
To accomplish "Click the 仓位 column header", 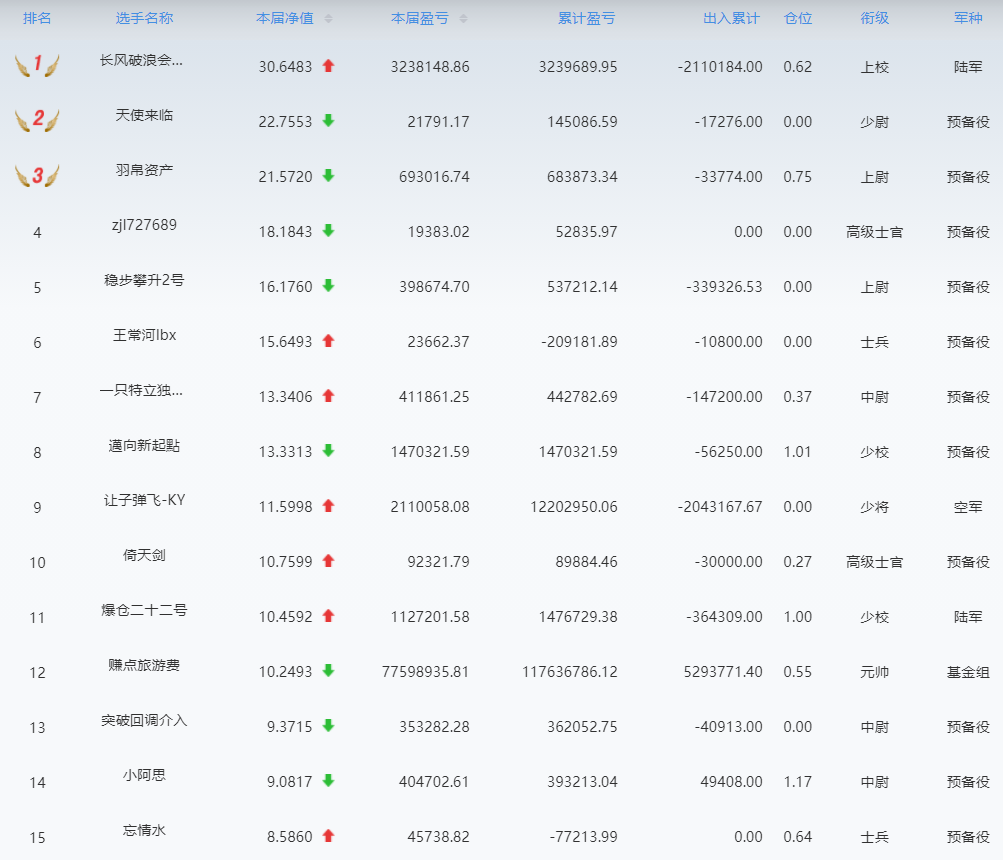I will (798, 18).
